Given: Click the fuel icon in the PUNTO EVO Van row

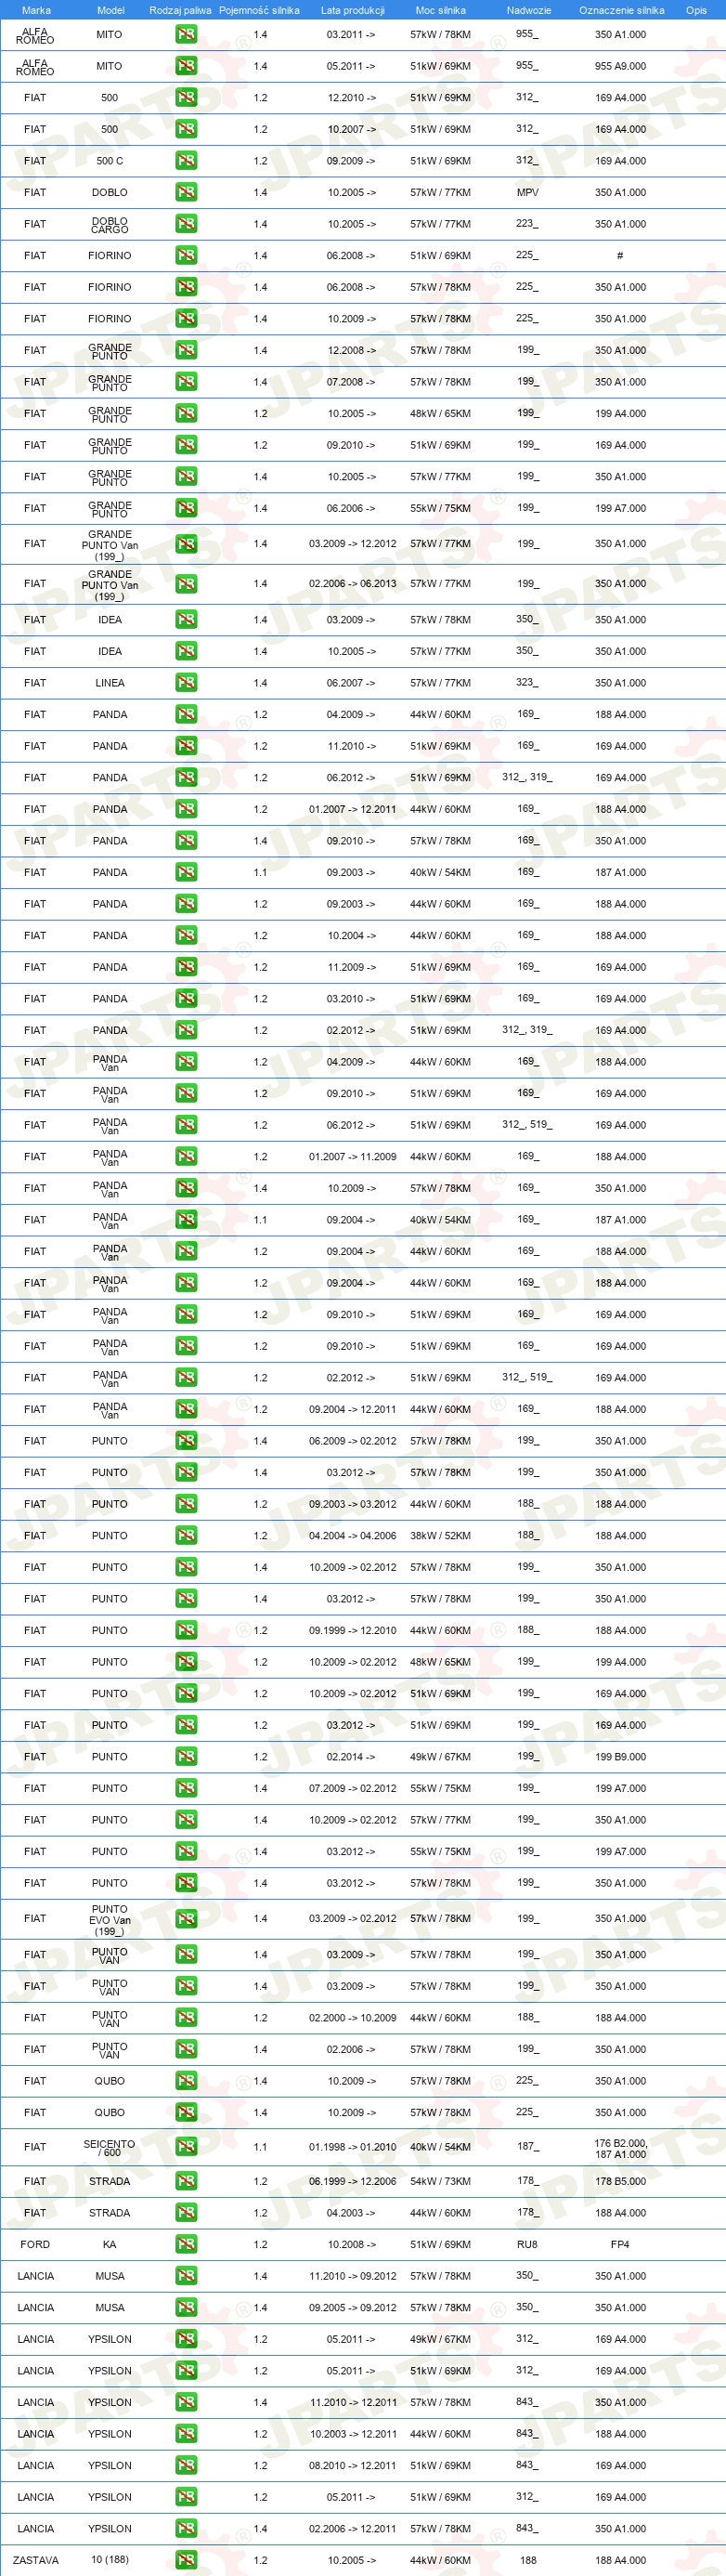Looking at the screenshot, I should coord(186,1919).
